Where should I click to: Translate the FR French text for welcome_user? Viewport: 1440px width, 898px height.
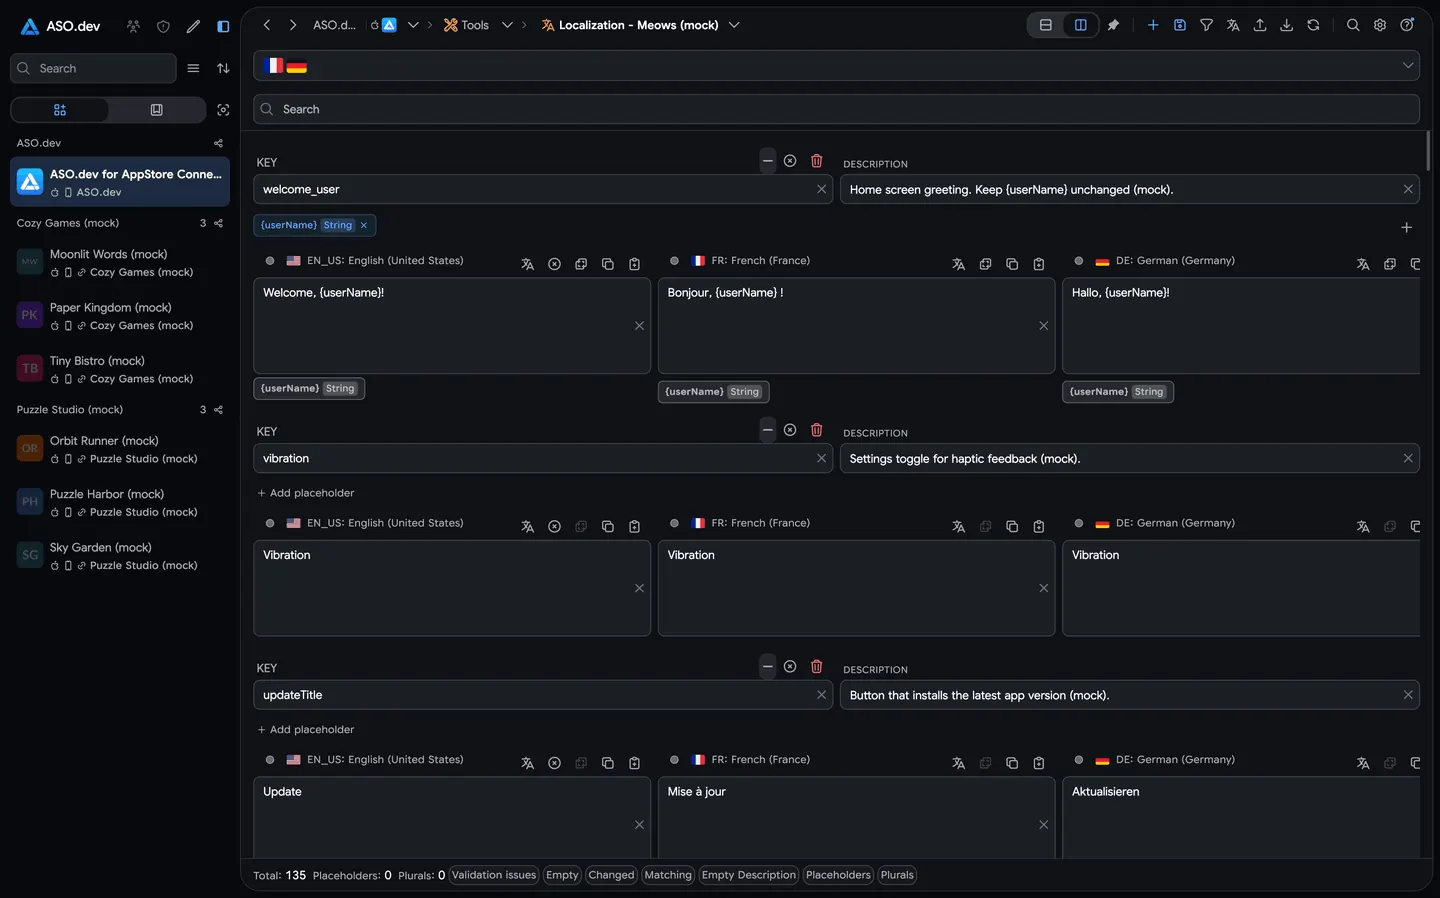[x=958, y=264]
